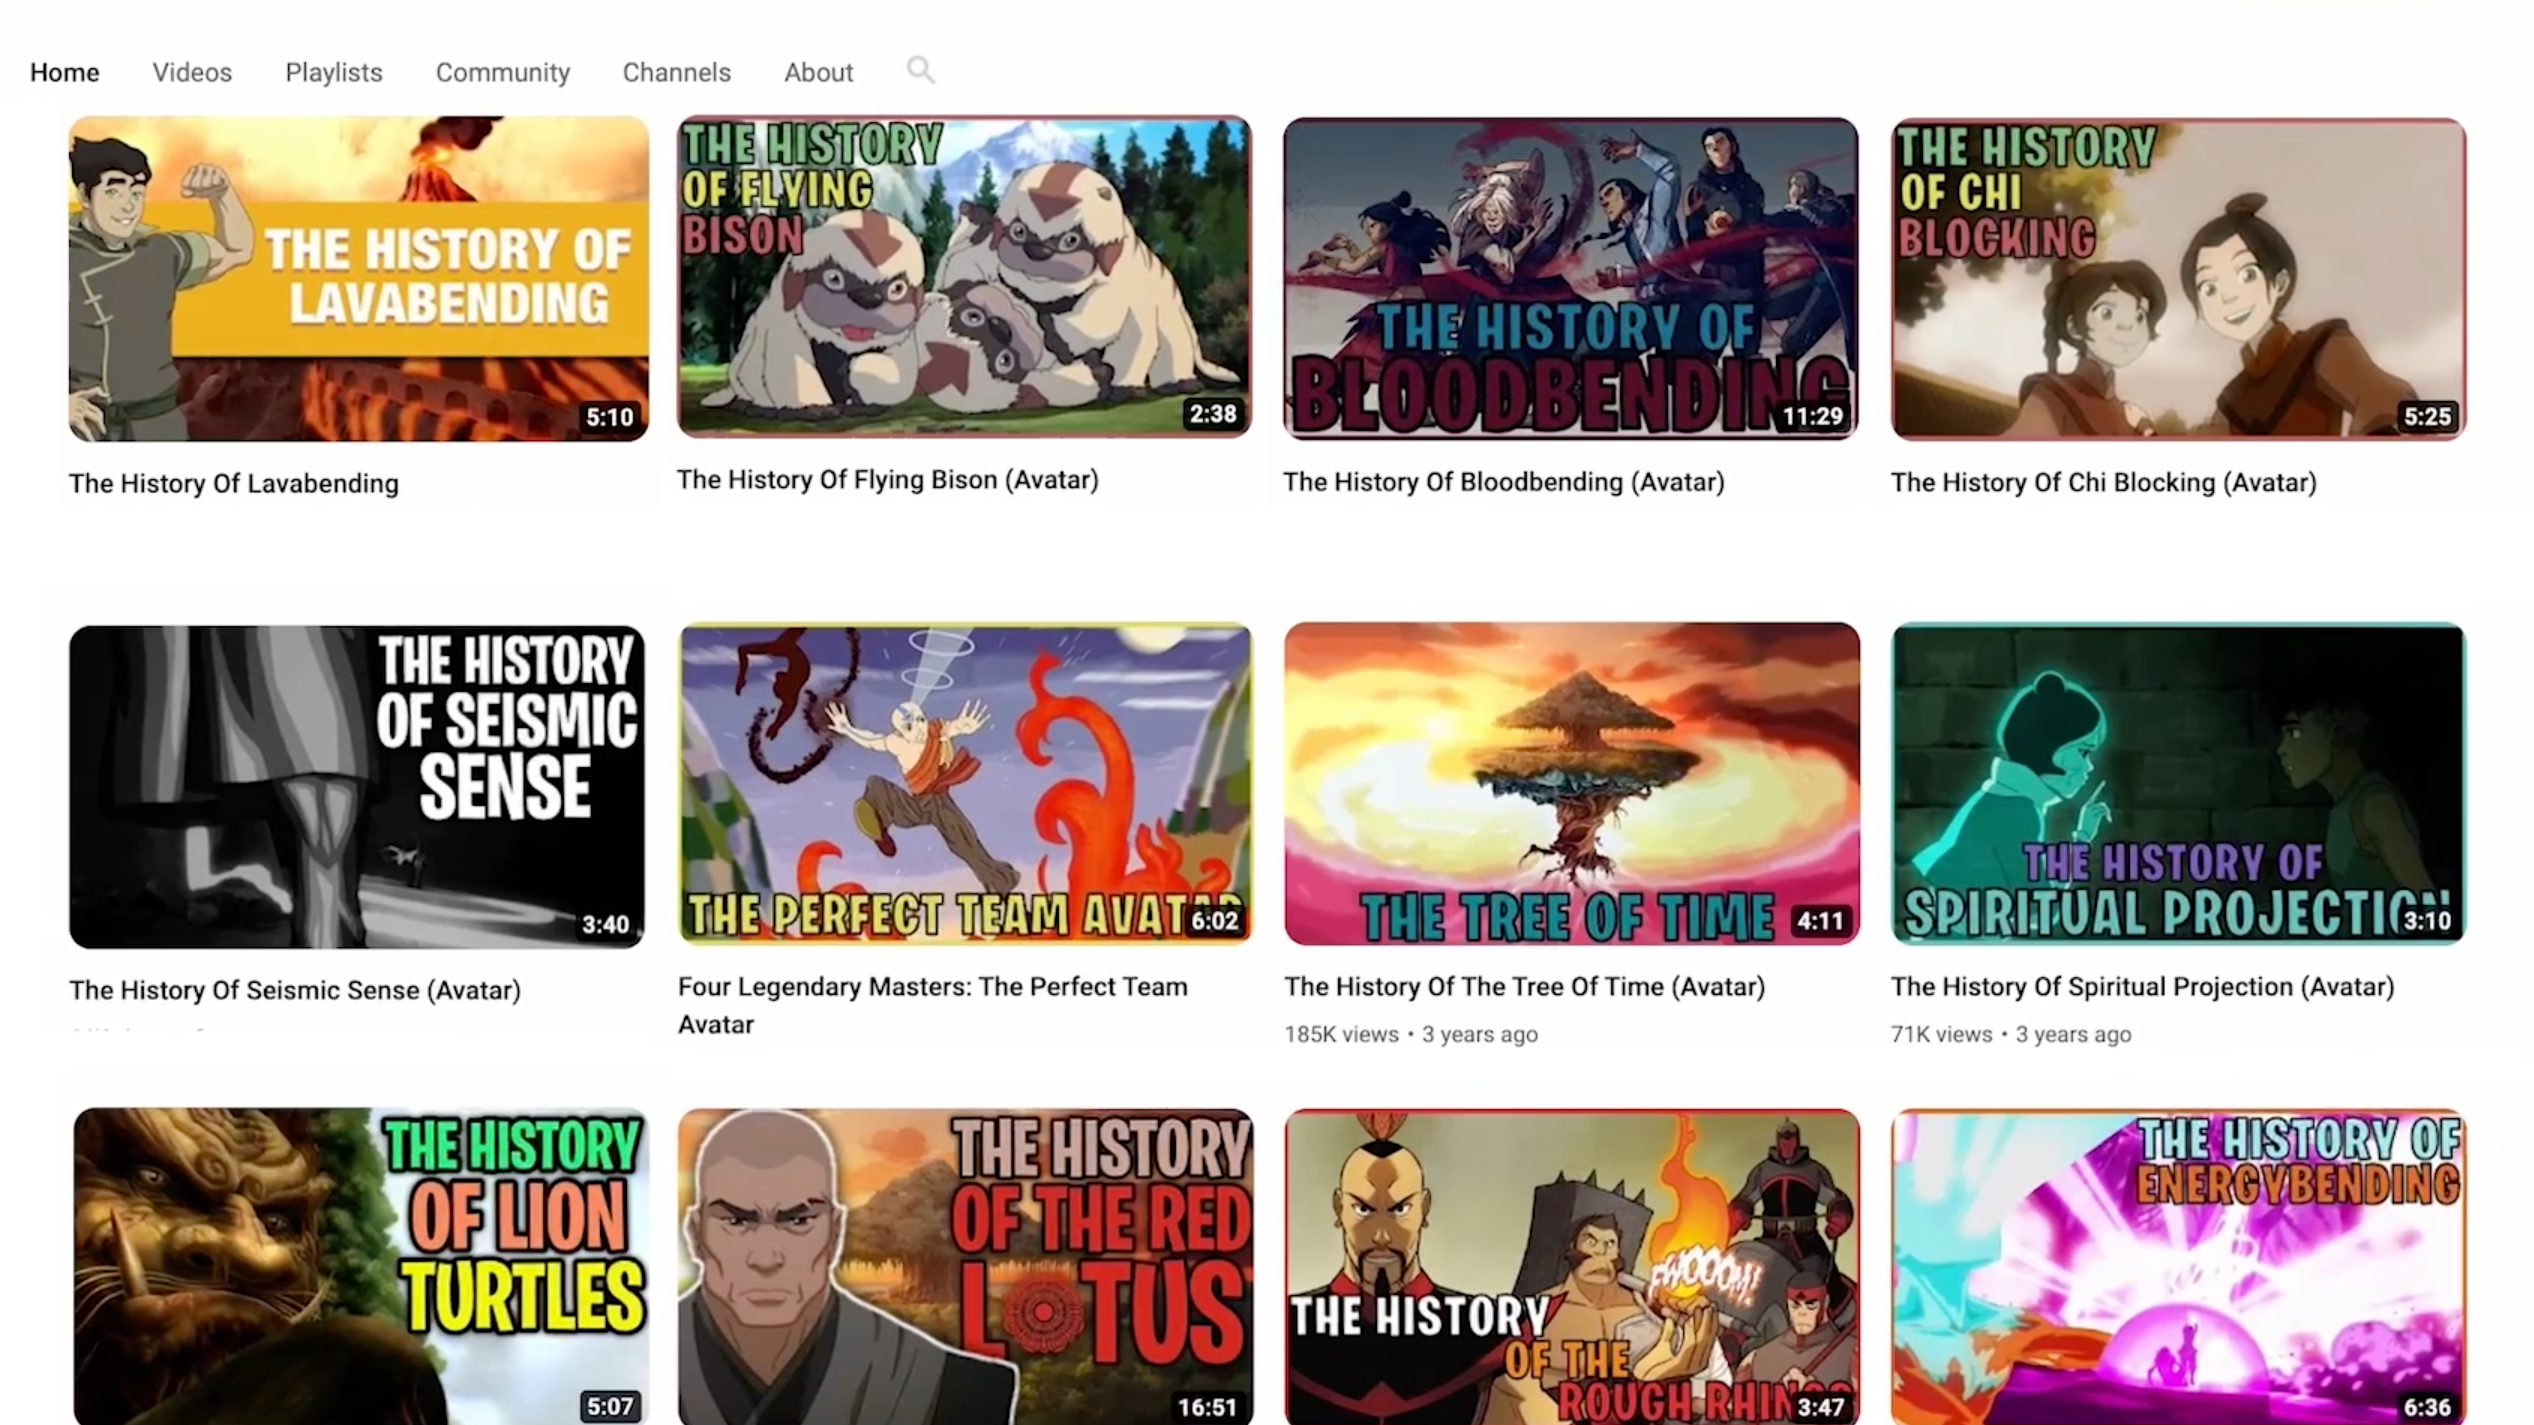
Task: Play the Perfect Team Avatar thumbnail
Action: (x=965, y=784)
